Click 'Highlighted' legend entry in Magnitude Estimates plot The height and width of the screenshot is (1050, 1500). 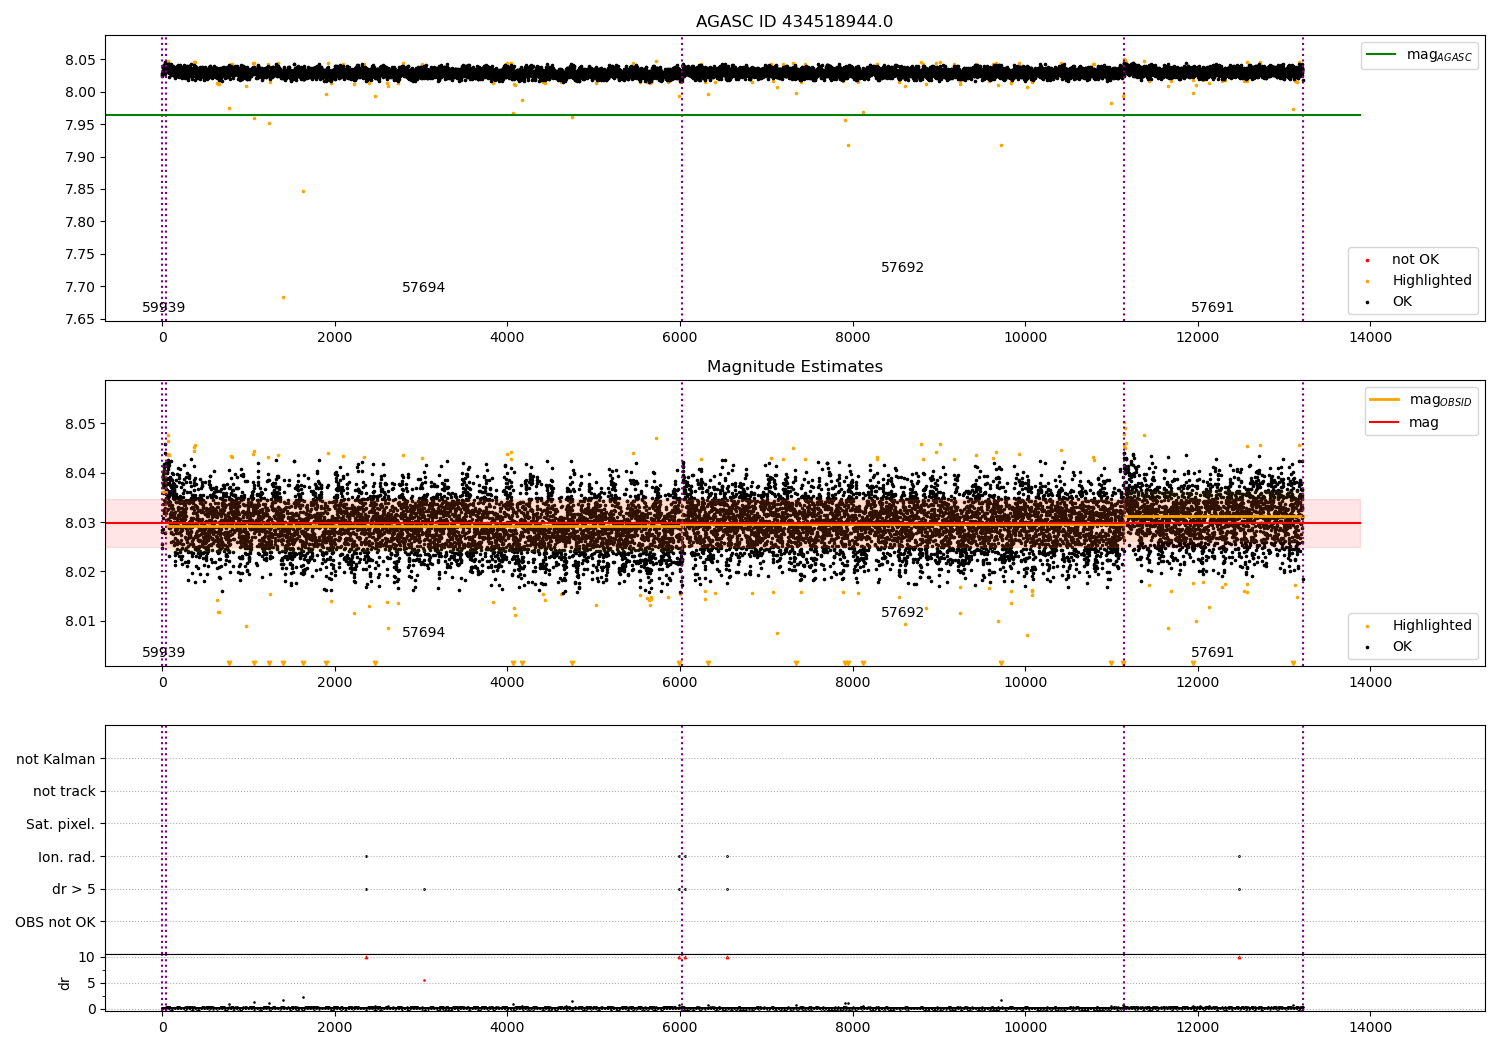point(1432,626)
